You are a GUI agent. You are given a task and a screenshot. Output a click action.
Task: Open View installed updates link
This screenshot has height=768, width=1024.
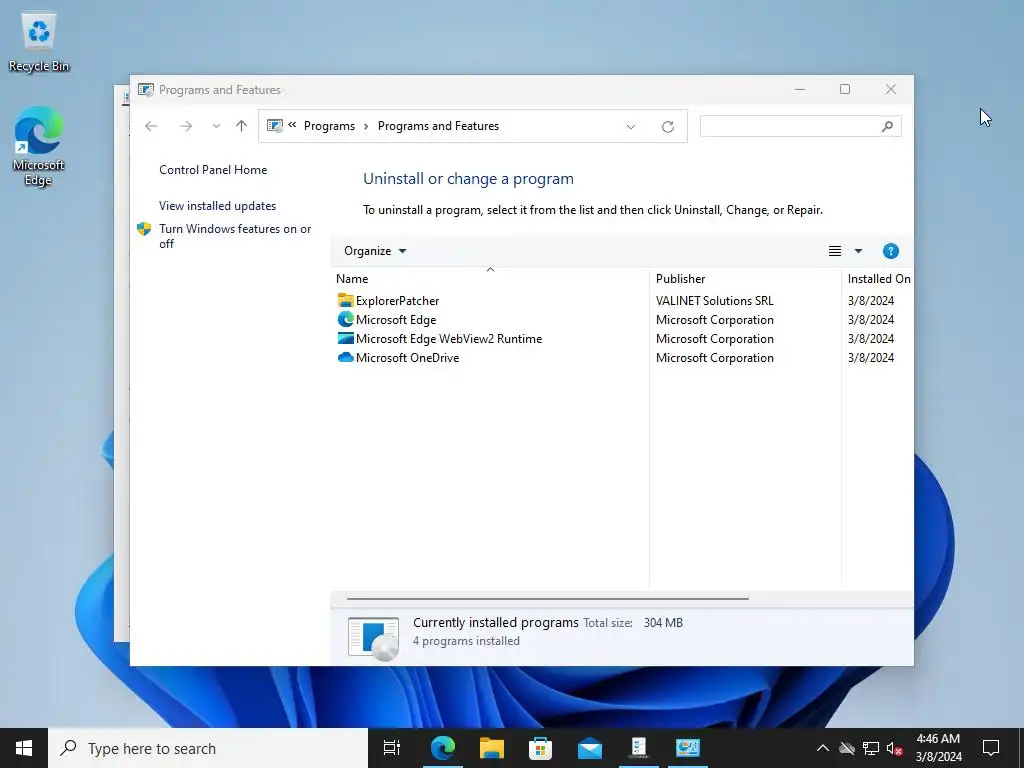point(217,206)
